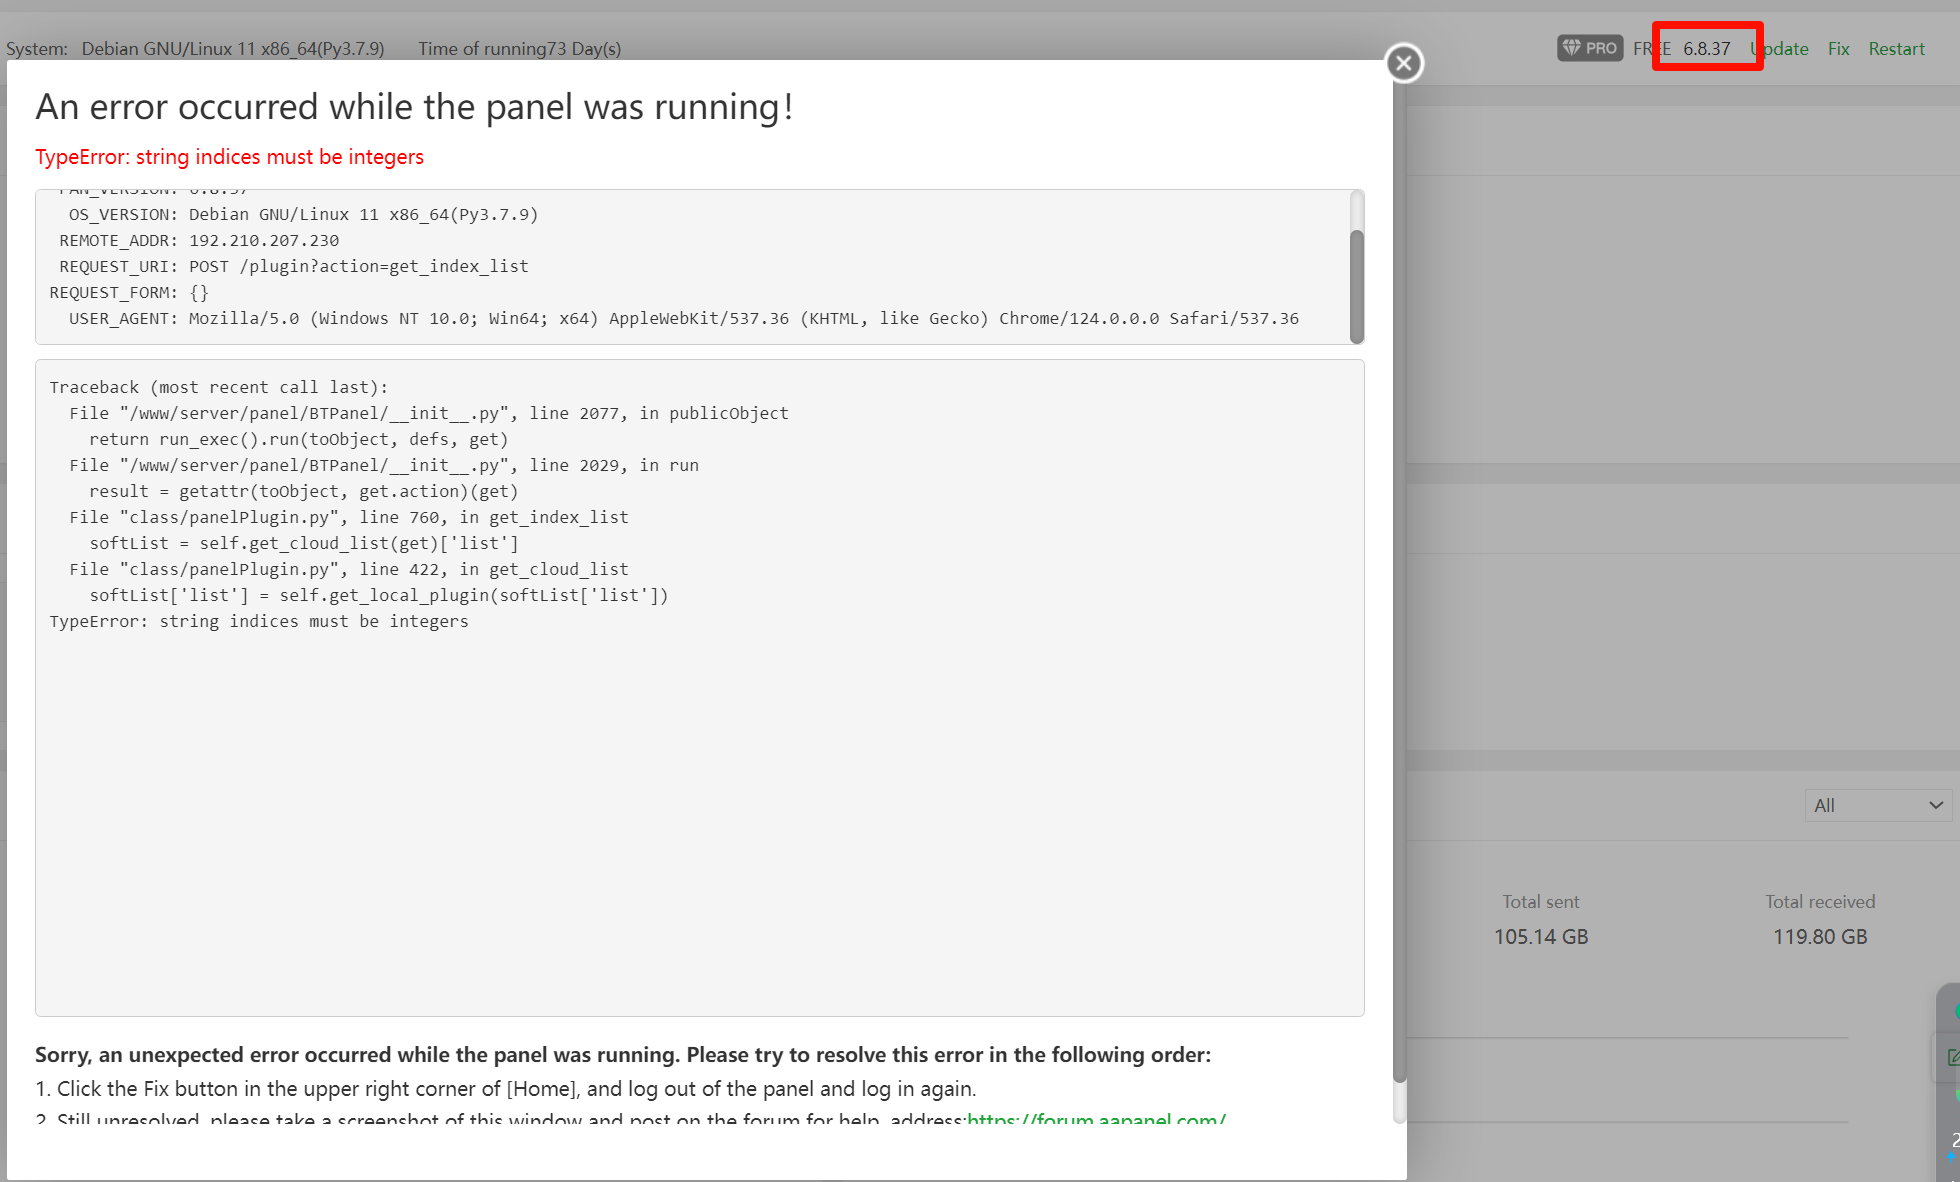Open the forum.aapanel.com link
The height and width of the screenshot is (1182, 1960).
coord(1096,1119)
